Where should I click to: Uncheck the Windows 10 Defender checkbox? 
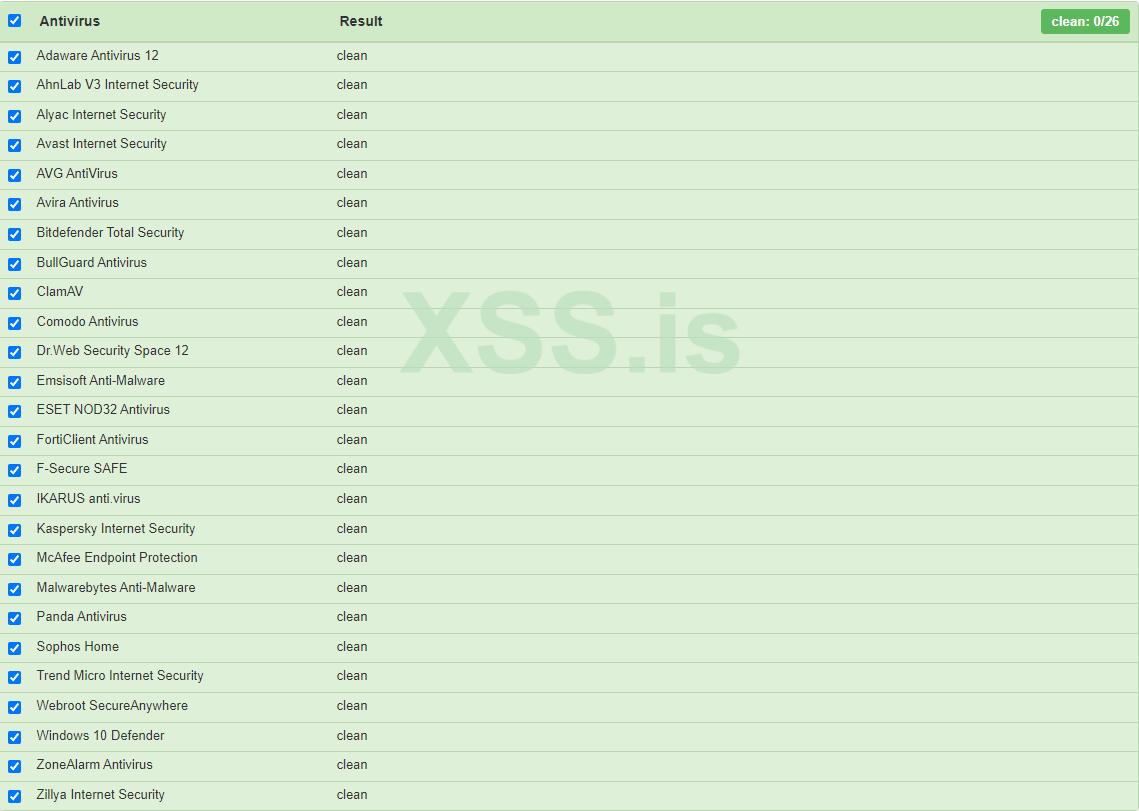[14, 737]
